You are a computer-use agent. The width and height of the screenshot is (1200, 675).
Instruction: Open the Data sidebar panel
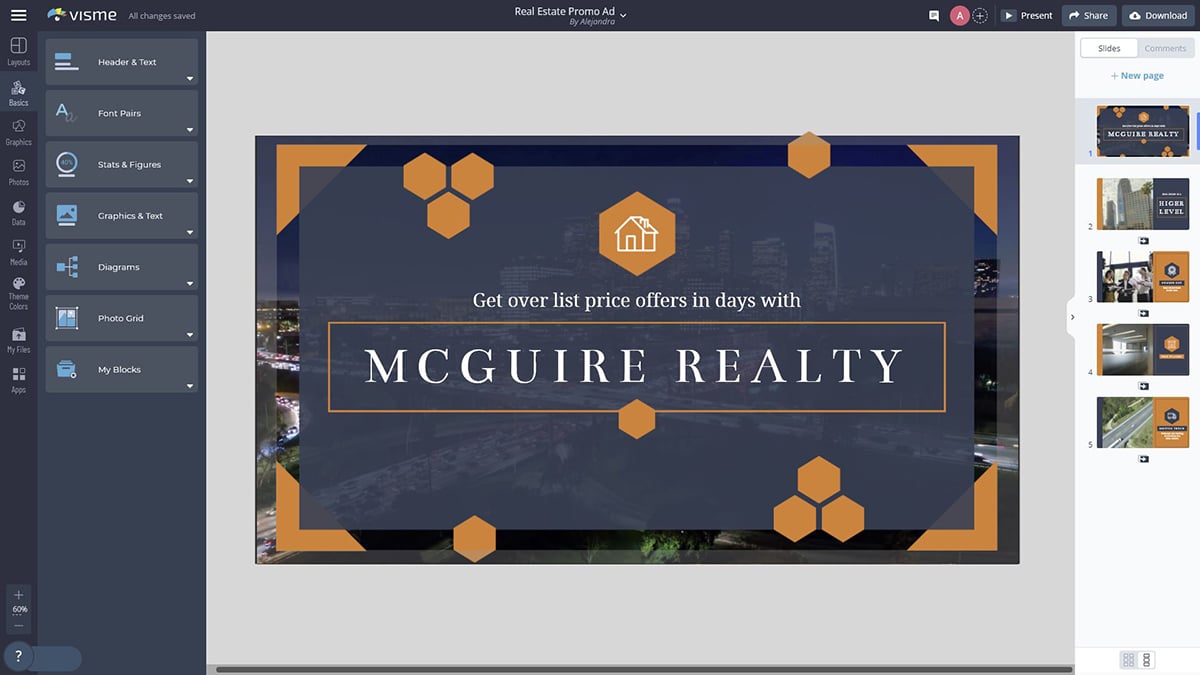click(18, 211)
